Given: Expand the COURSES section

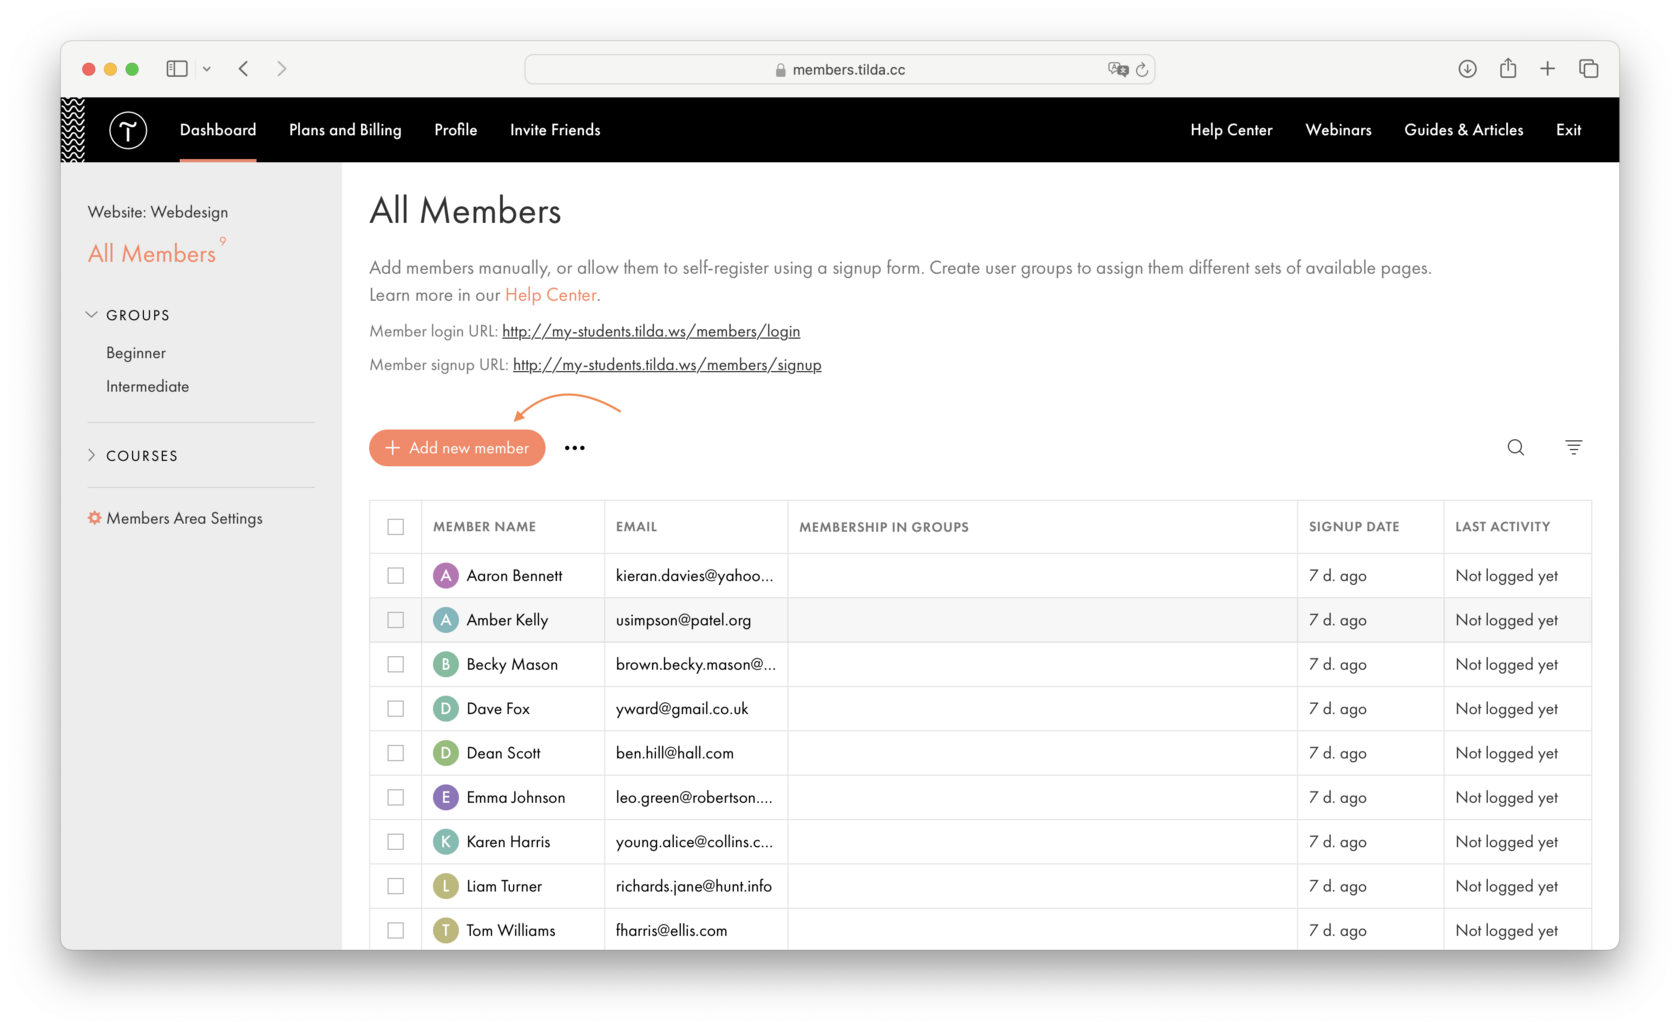Looking at the screenshot, I should (x=91, y=455).
